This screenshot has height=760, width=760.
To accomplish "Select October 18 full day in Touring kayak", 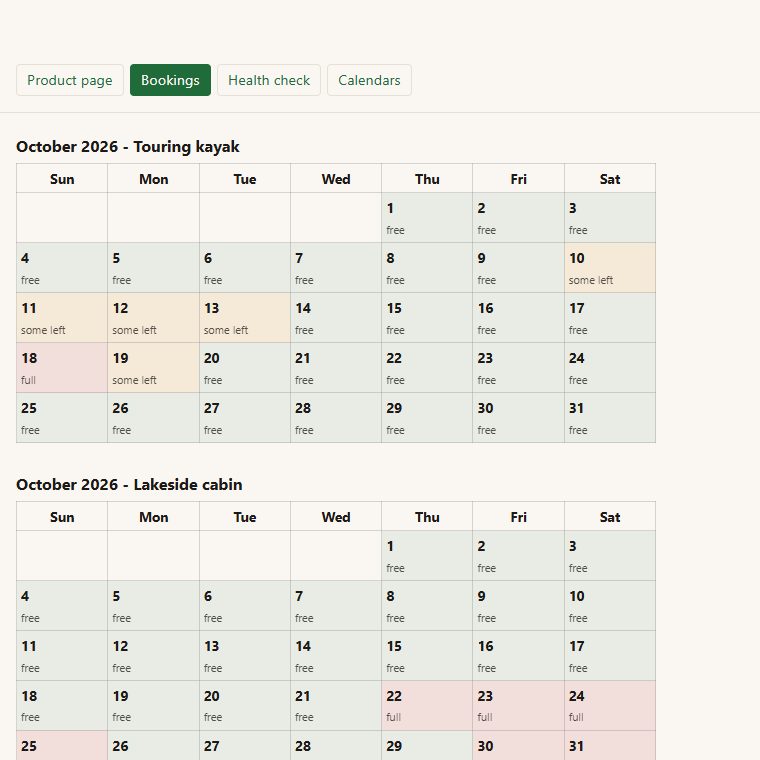I will click(x=62, y=368).
